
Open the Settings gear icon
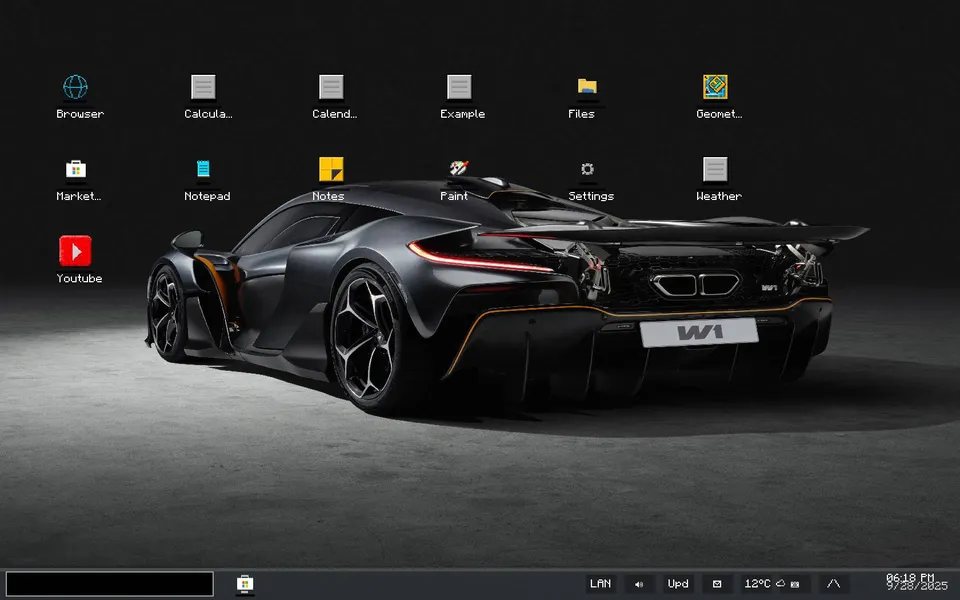coord(587,169)
